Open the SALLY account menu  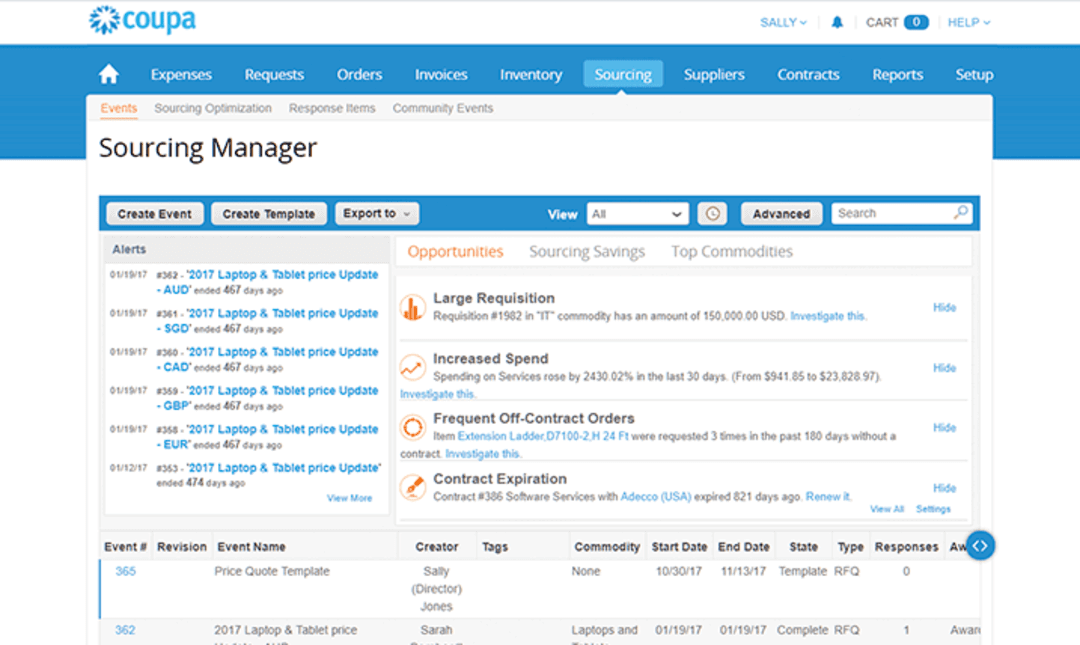782,21
